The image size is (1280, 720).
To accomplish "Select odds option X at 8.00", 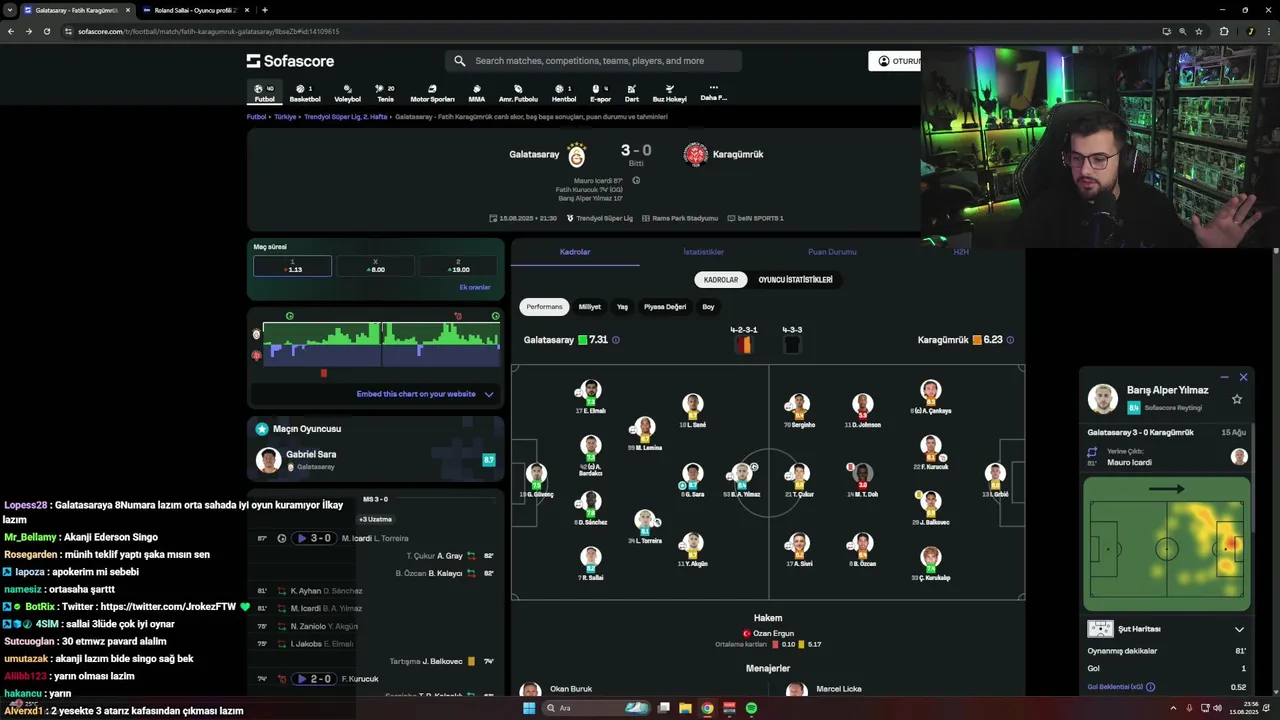I will tap(375, 266).
